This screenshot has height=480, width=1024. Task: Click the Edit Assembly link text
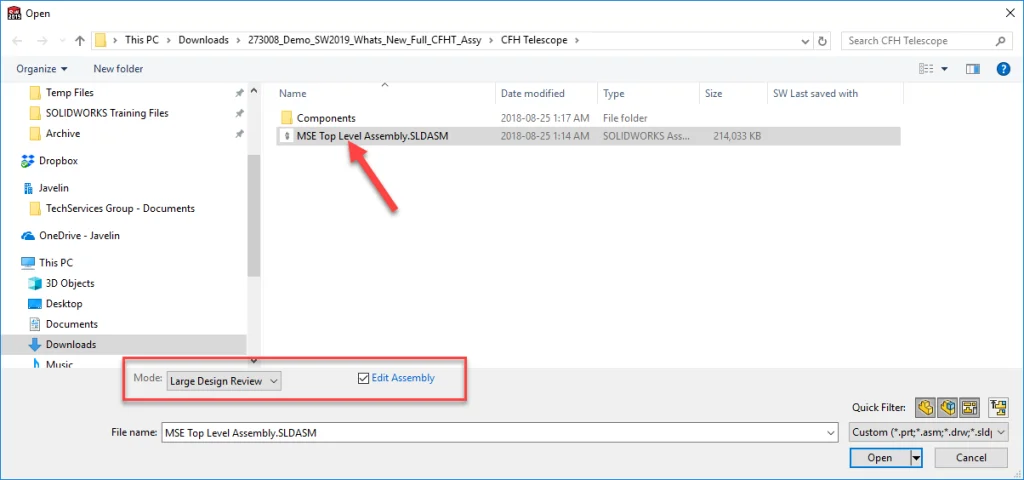[x=403, y=378]
